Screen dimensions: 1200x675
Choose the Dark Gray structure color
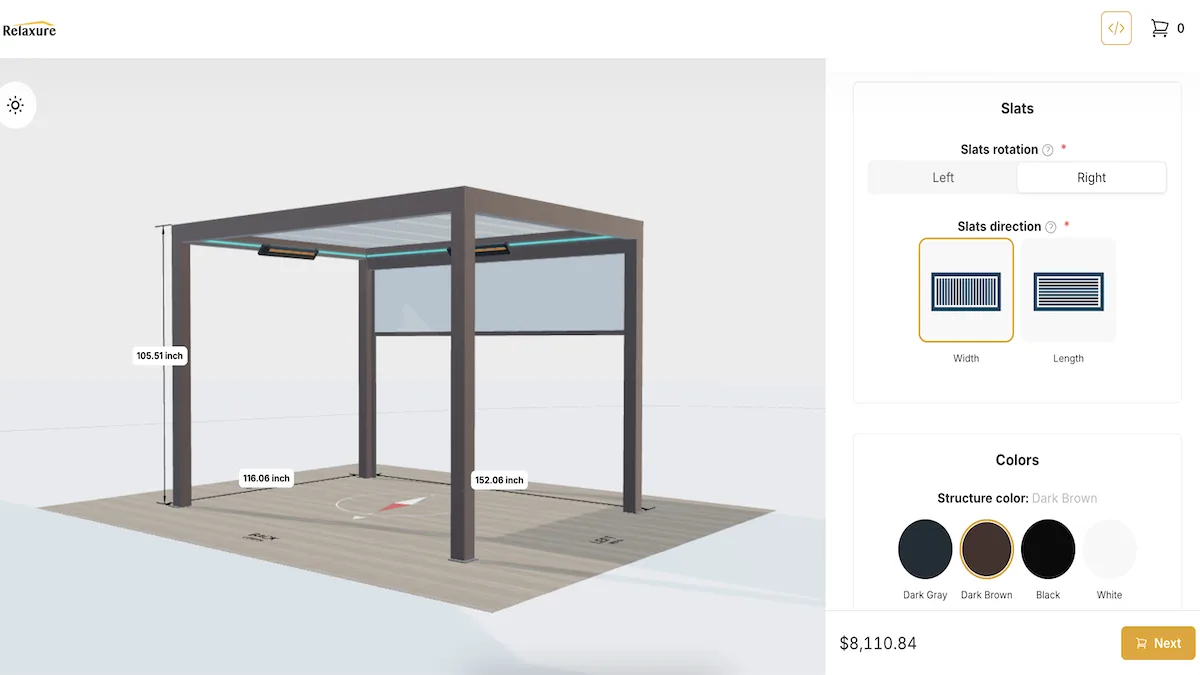click(x=925, y=549)
